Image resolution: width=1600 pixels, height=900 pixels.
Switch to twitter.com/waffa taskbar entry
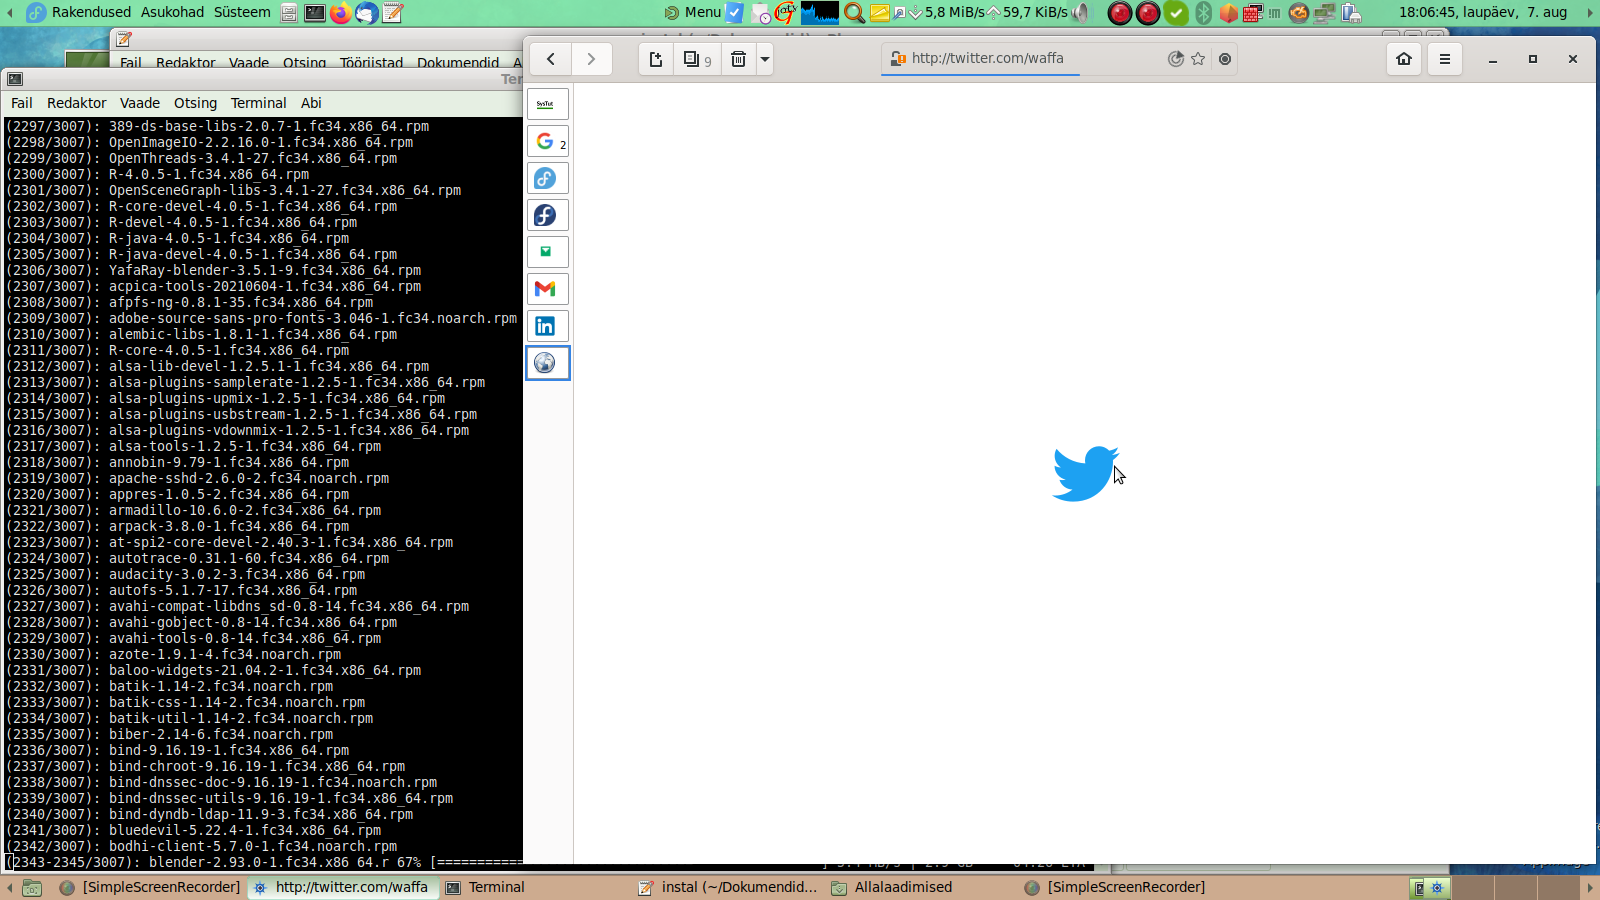point(342,887)
